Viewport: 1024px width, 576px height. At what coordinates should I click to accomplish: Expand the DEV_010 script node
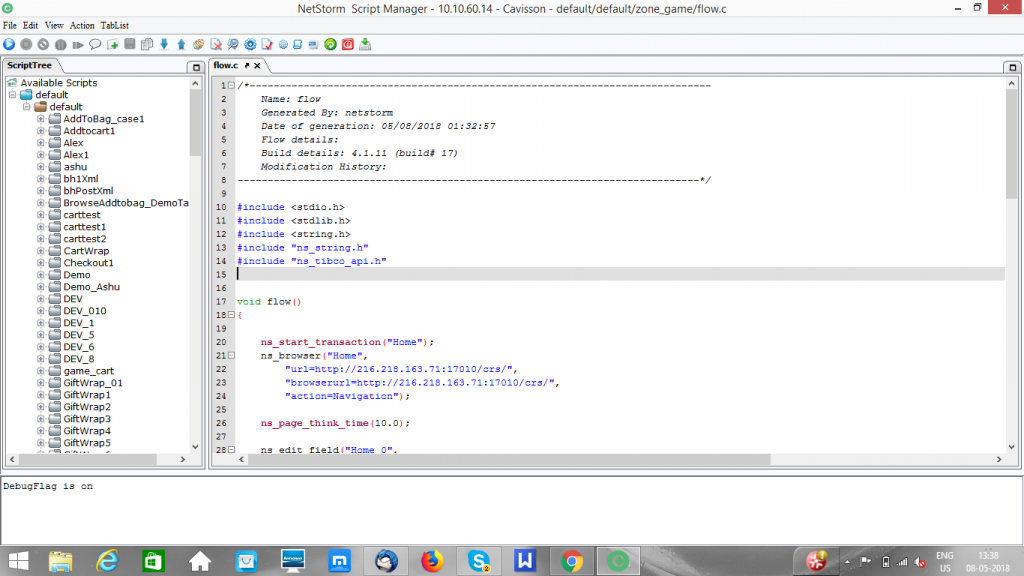40,311
